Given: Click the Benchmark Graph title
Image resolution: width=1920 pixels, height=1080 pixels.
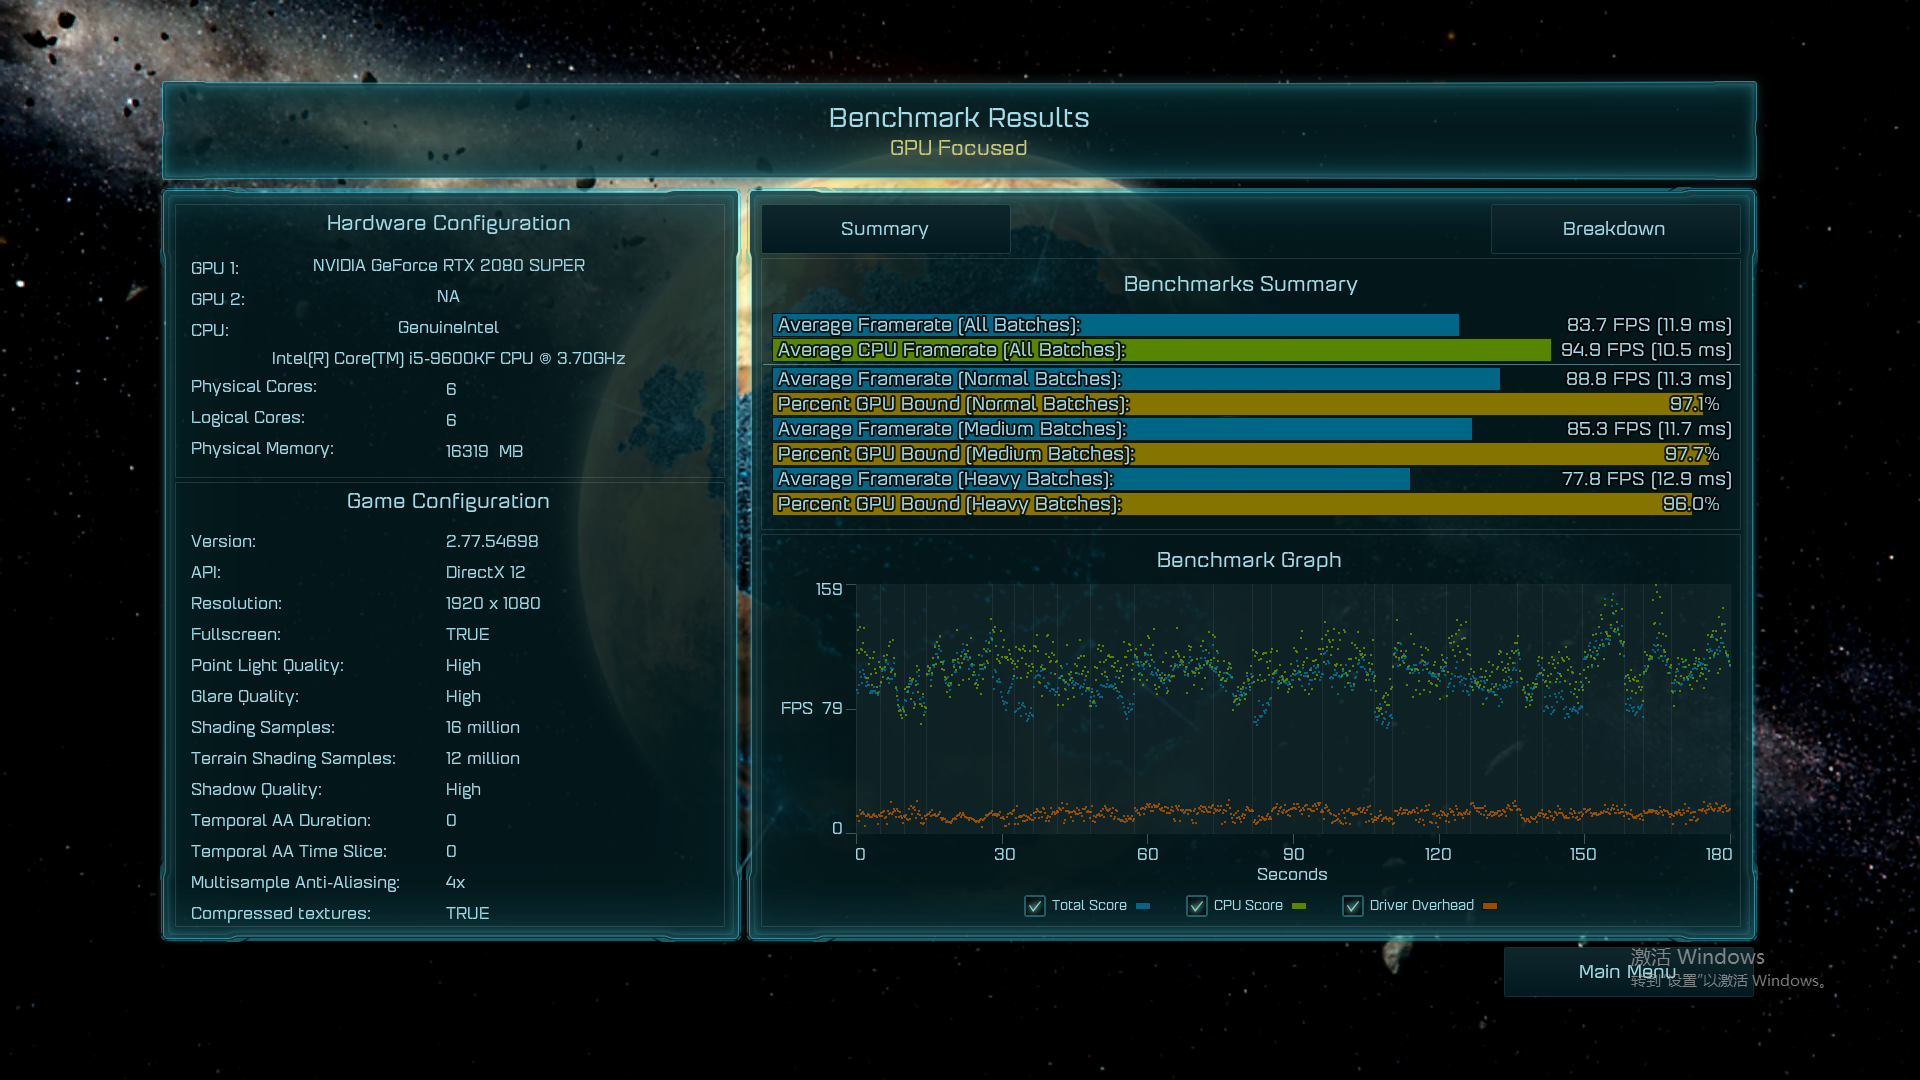Looking at the screenshot, I should tap(1249, 560).
